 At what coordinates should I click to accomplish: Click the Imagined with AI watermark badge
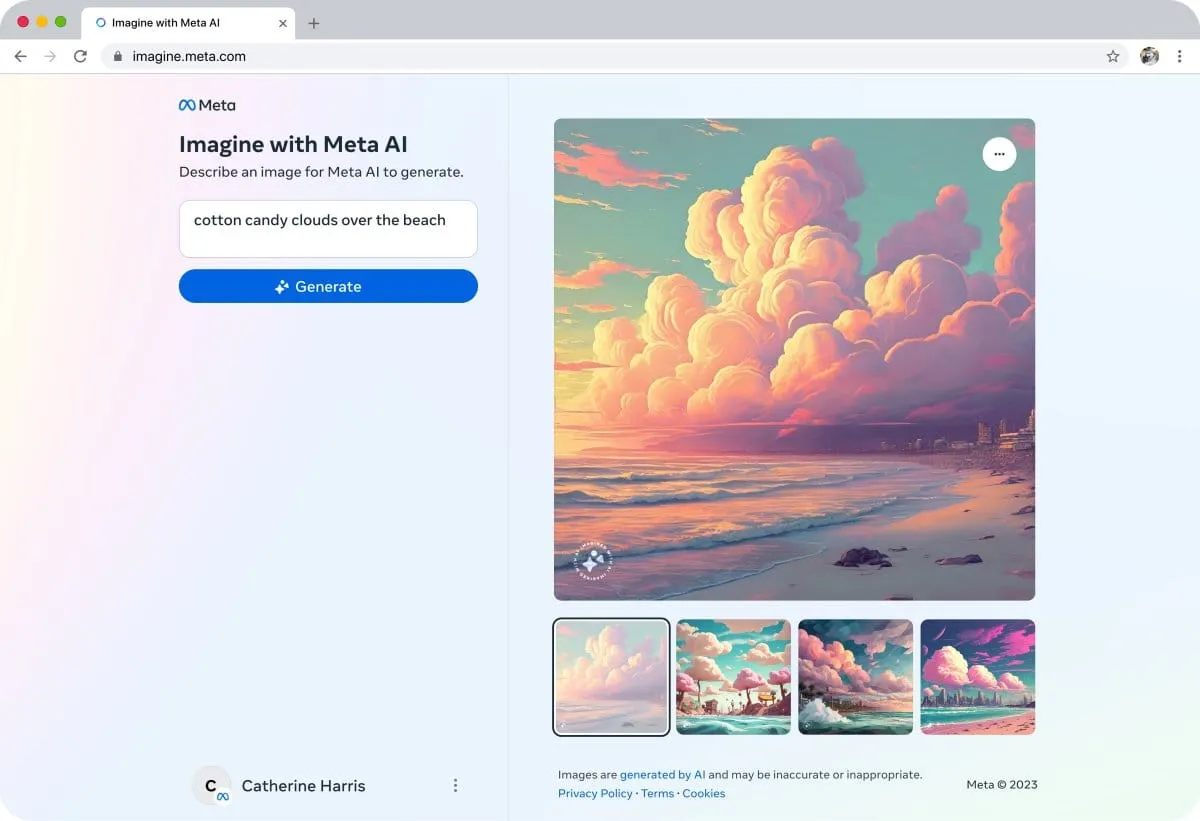593,563
